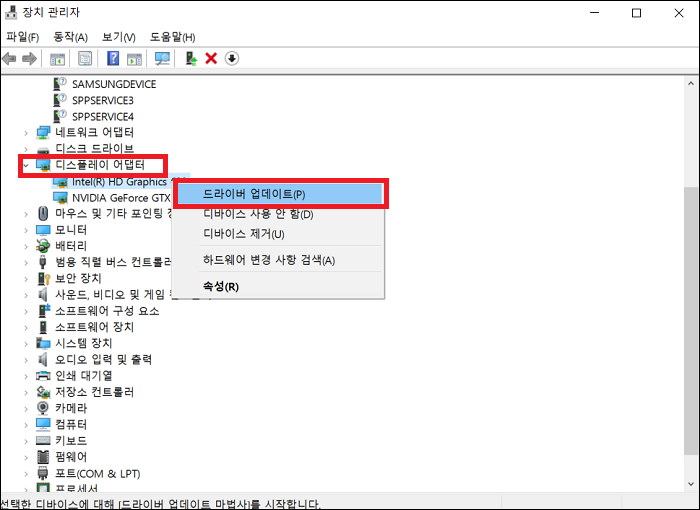Viewport: 700px width, 510px height.
Task: Maximize the Device Manager window
Action: click(637, 13)
